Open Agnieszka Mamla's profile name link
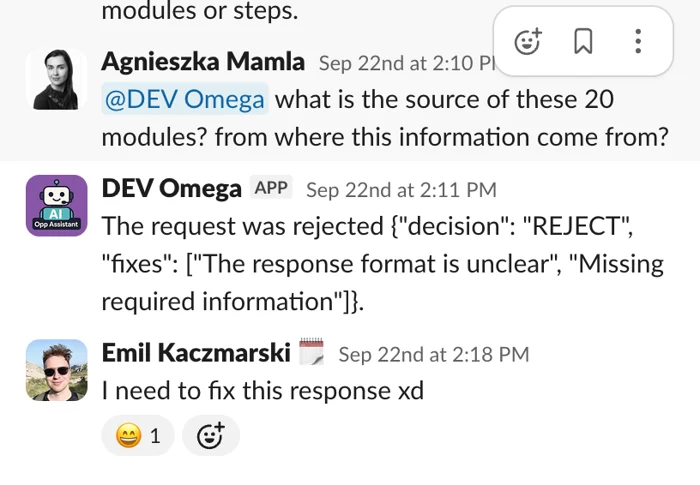The width and height of the screenshot is (700, 485). click(x=203, y=62)
